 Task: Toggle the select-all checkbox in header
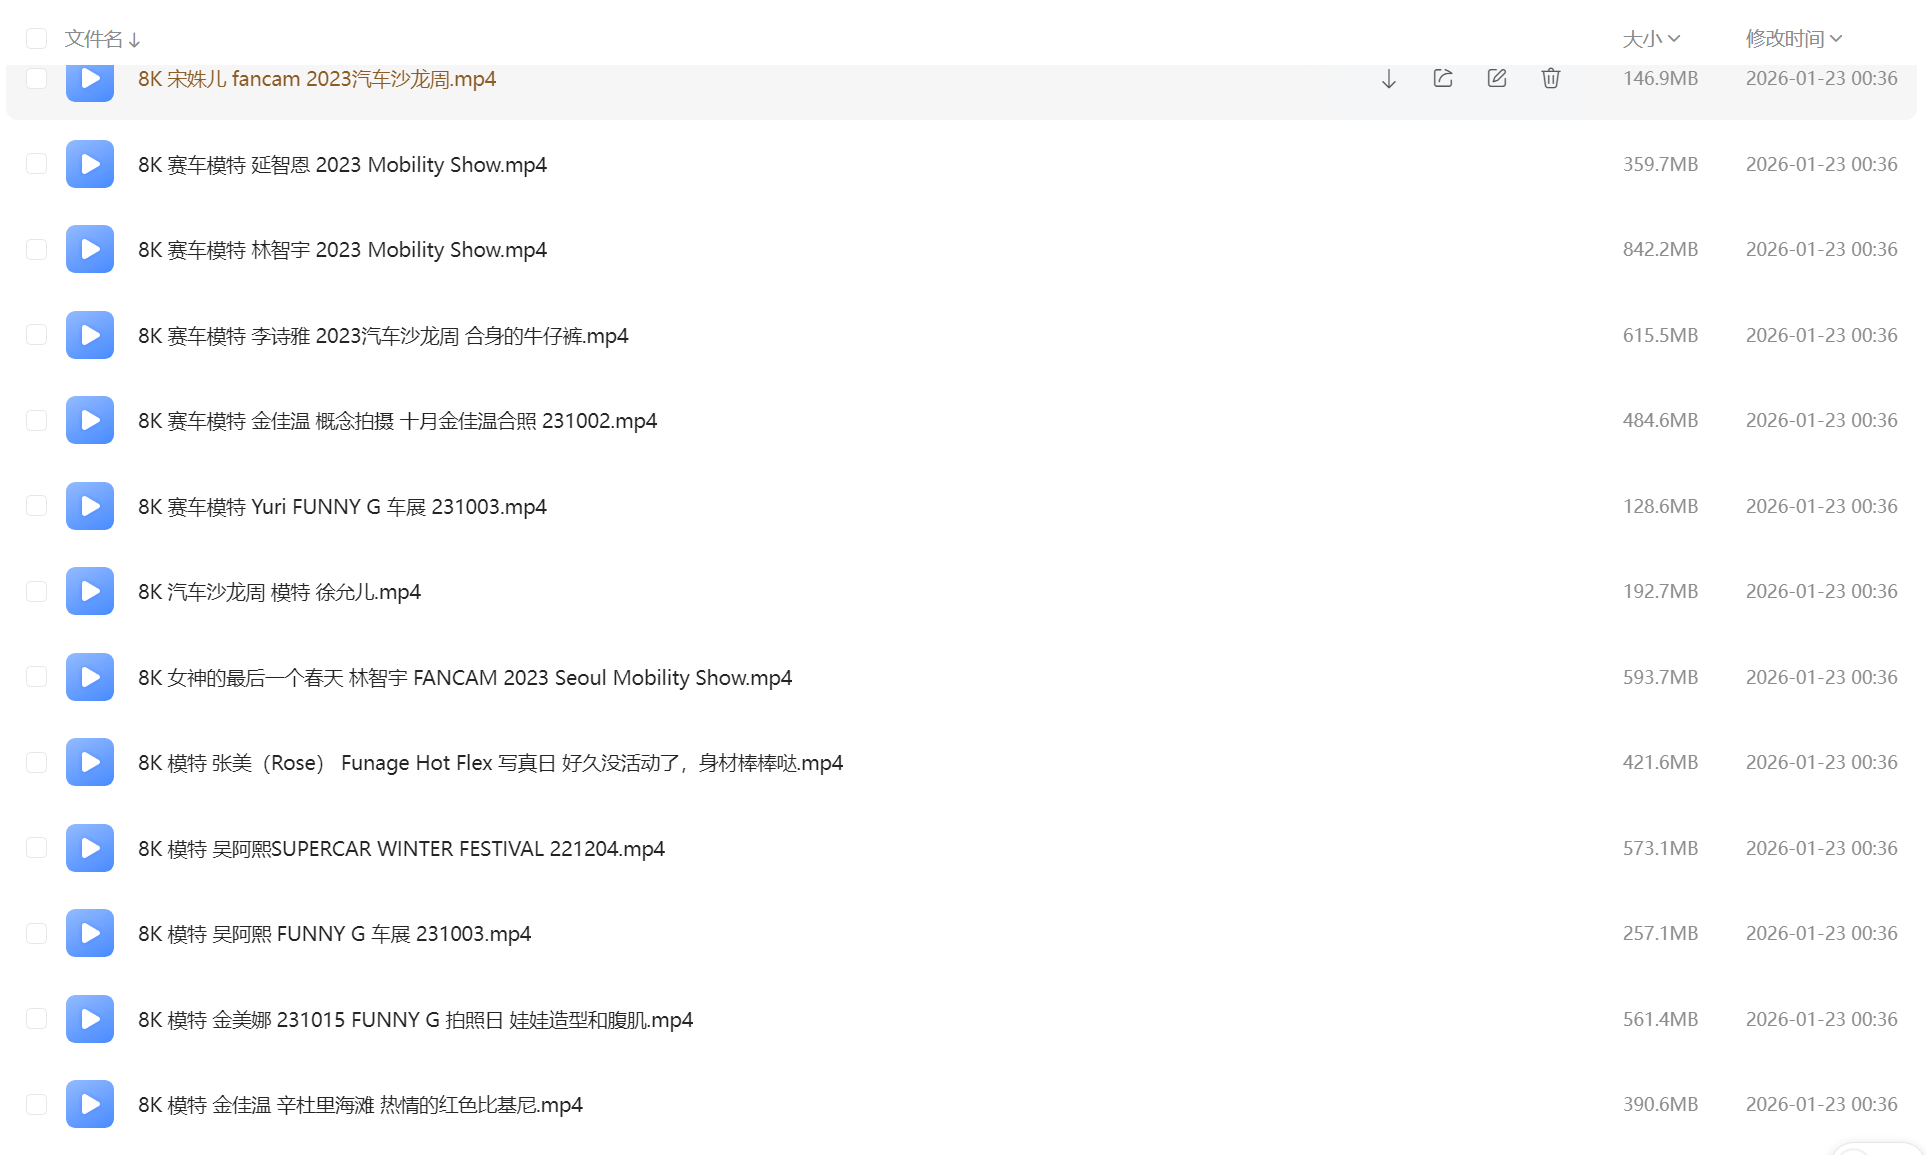pyautogui.click(x=37, y=39)
